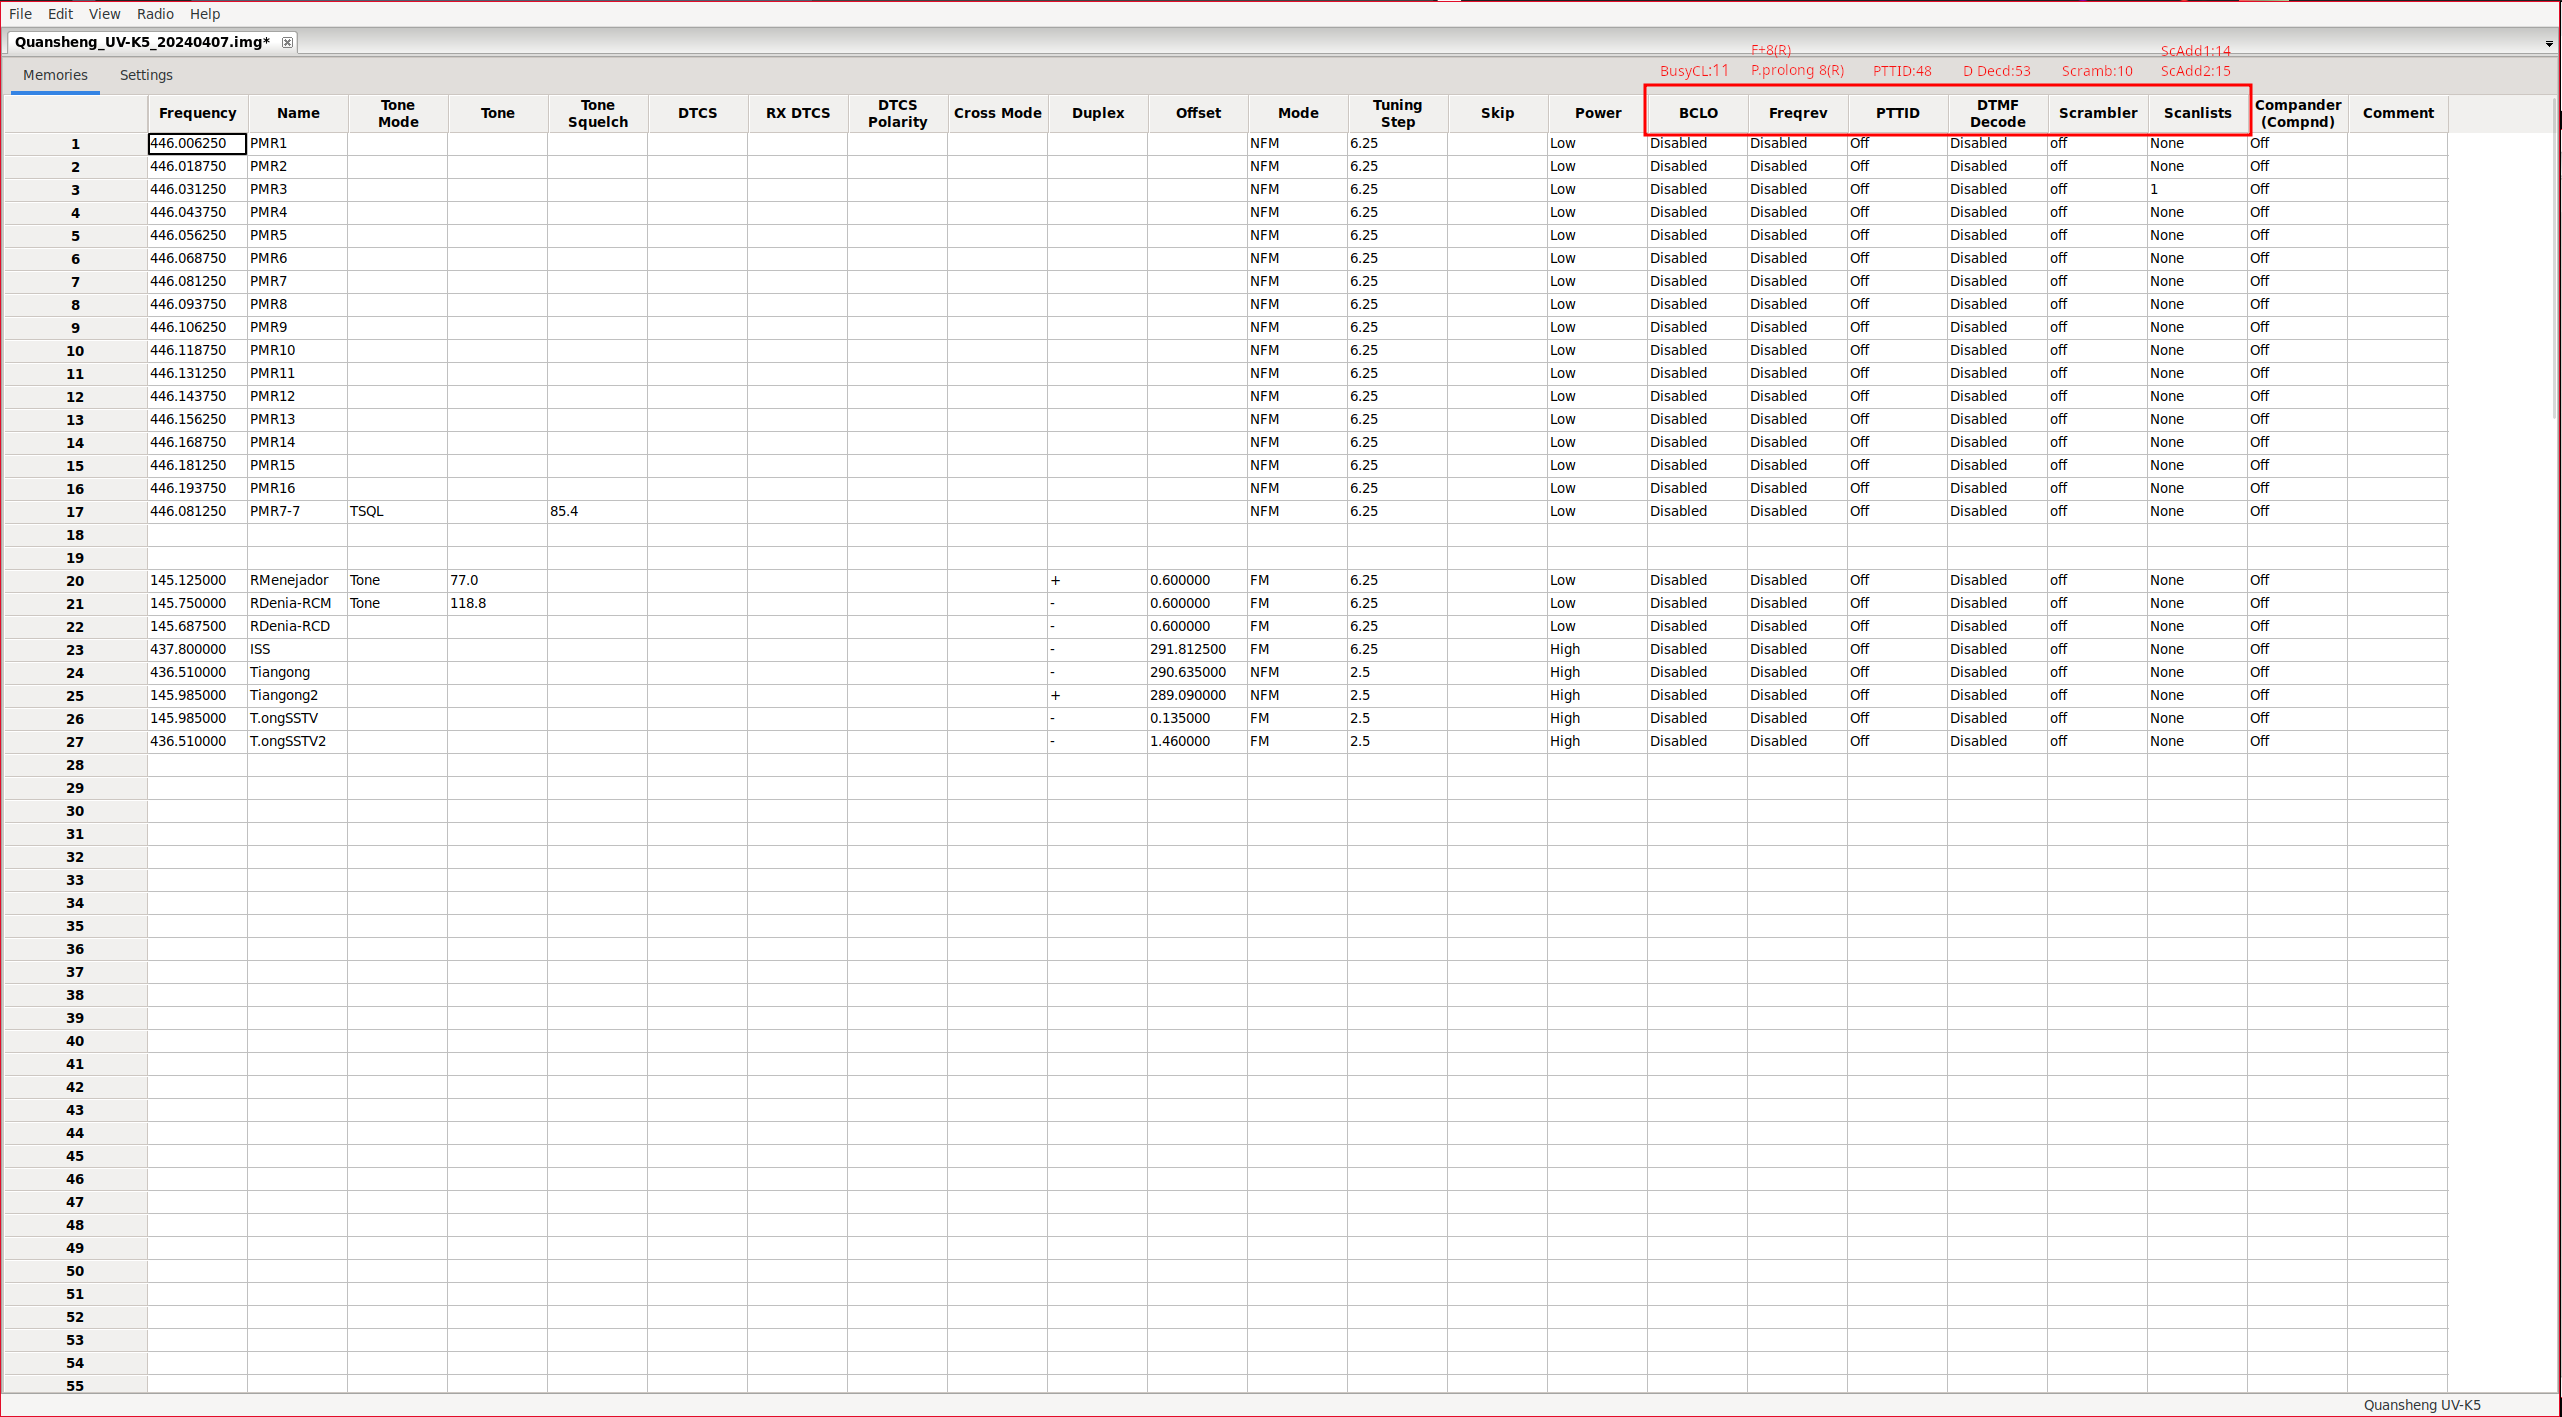Viewport: 2562px width, 1417px height.
Task: Open the Radio menu
Action: click(x=155, y=13)
